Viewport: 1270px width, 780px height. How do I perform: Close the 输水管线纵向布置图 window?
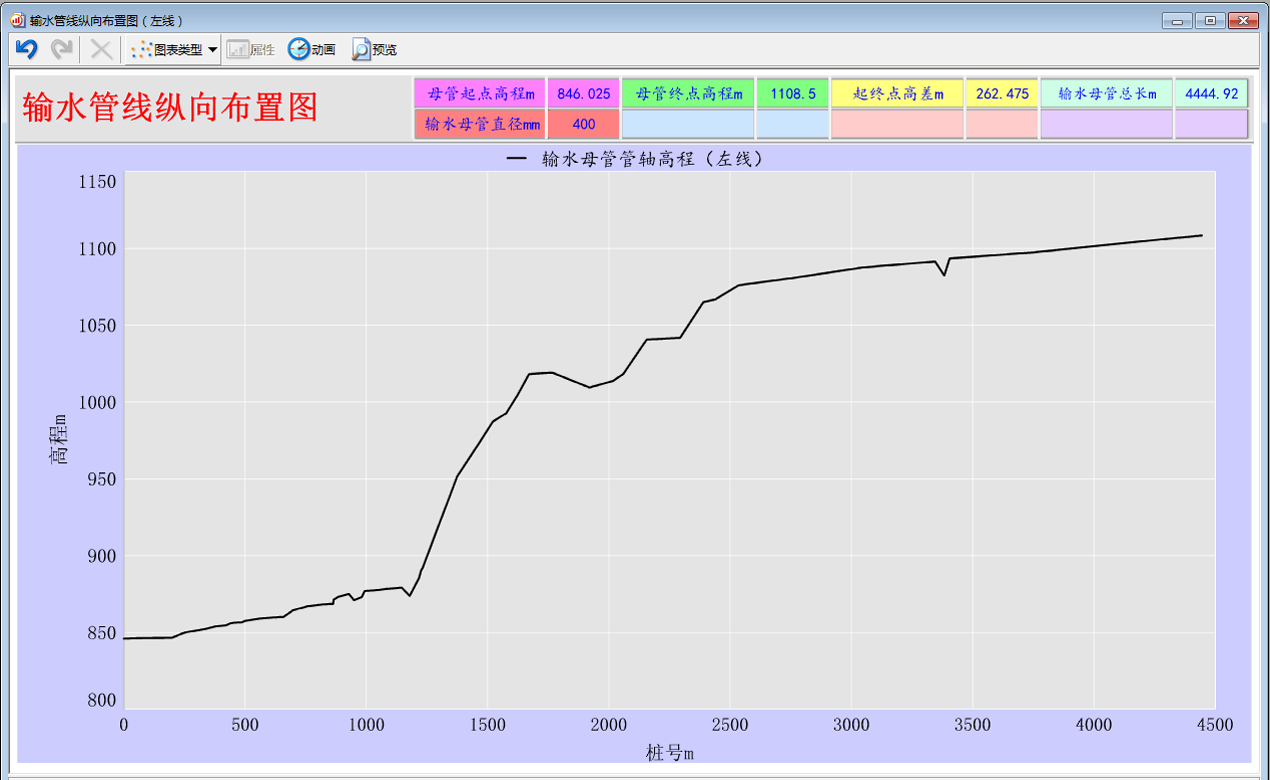(x=1243, y=20)
